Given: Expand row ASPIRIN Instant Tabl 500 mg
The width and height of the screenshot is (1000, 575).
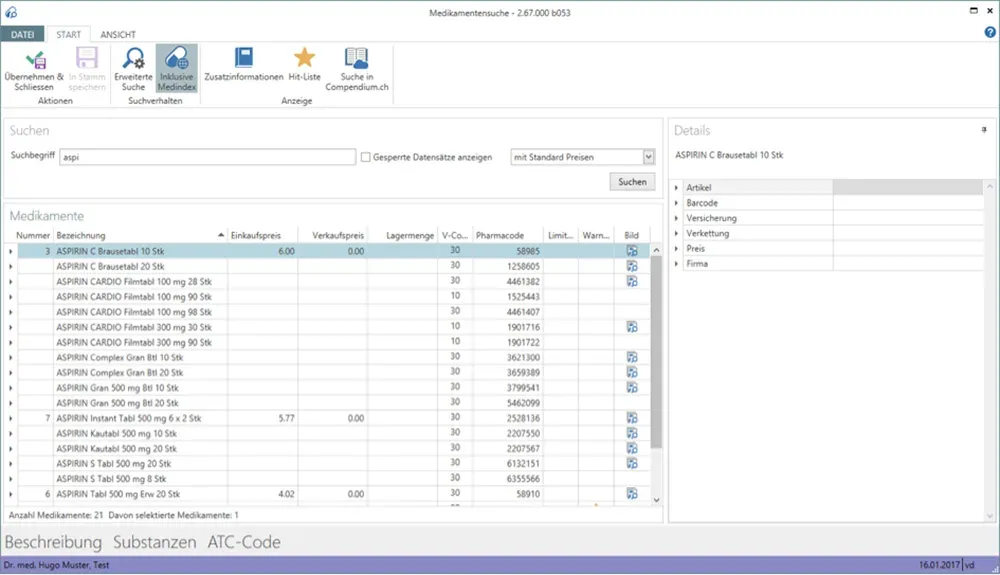Looking at the screenshot, I should pos(11,419).
